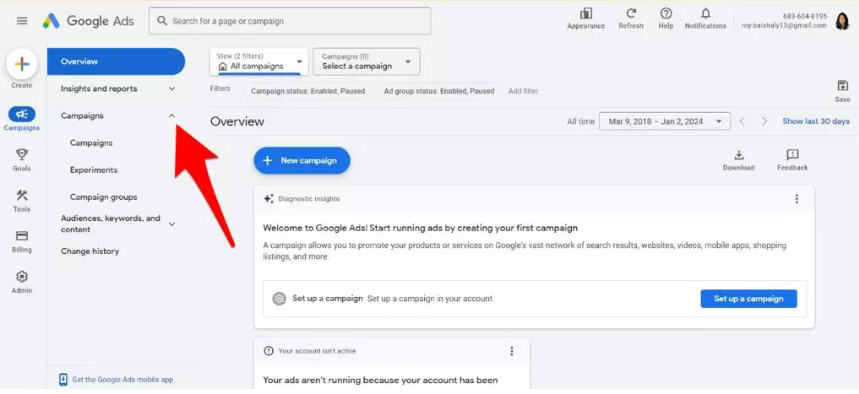Click the Ad group status filter chip
Screen dimensions: 859x394
pyautogui.click(x=439, y=91)
